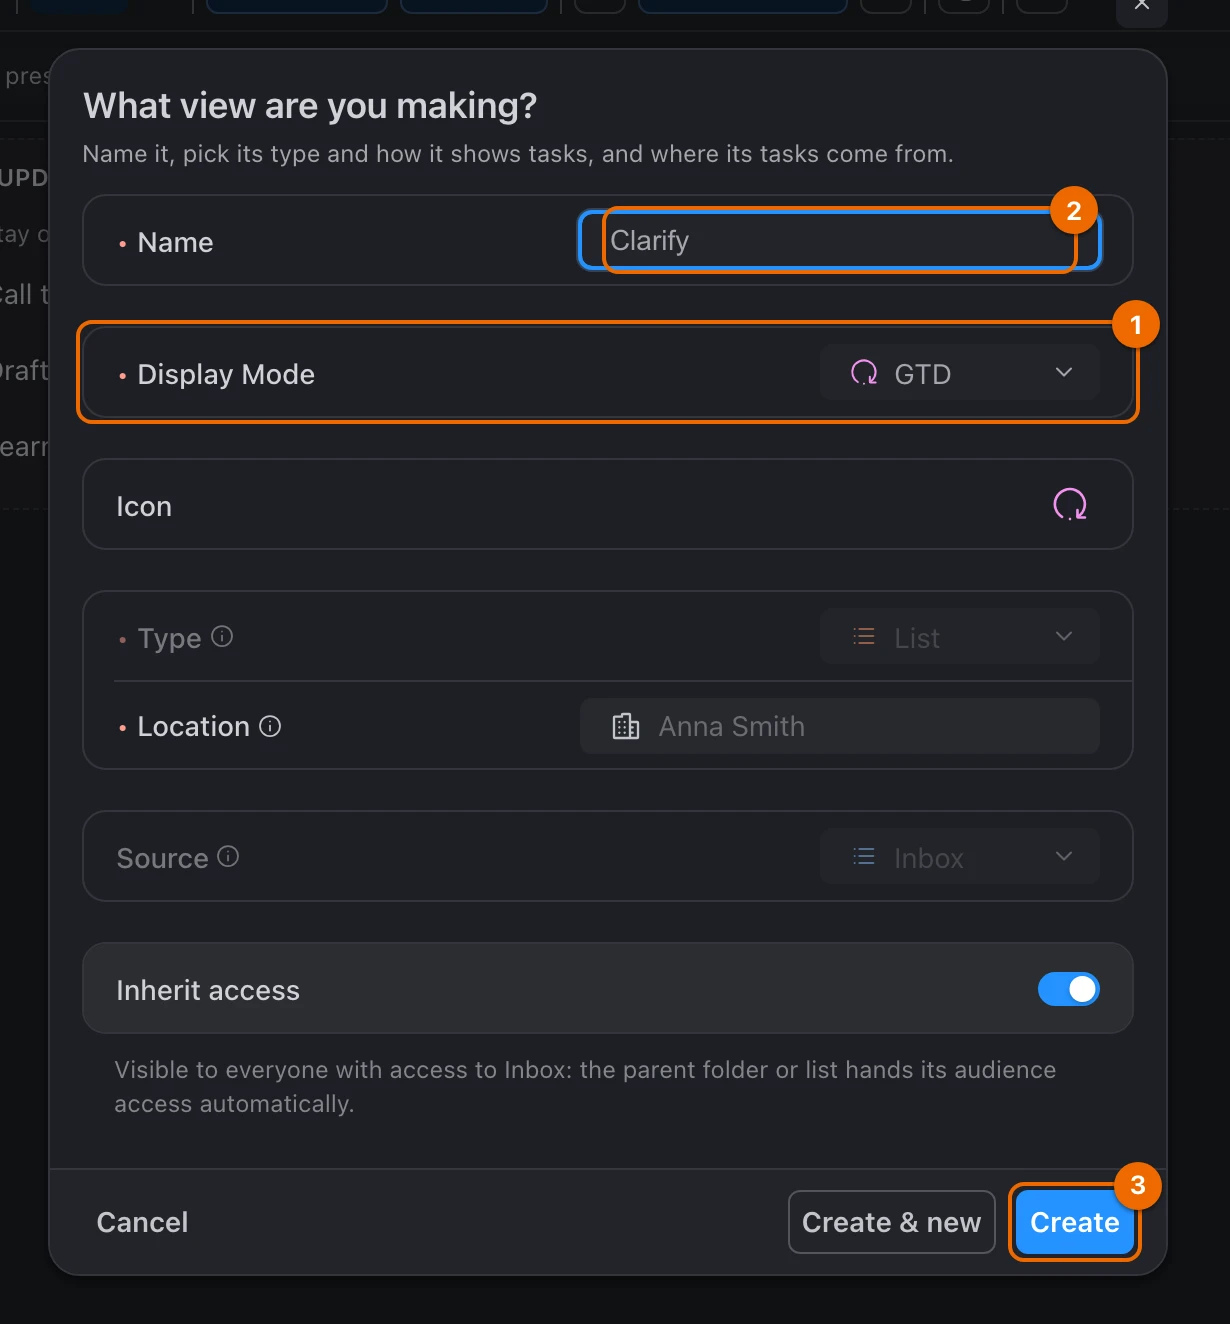The width and height of the screenshot is (1230, 1324).
Task: Click the 'Visible to everyone with access' description
Action: [585, 1087]
